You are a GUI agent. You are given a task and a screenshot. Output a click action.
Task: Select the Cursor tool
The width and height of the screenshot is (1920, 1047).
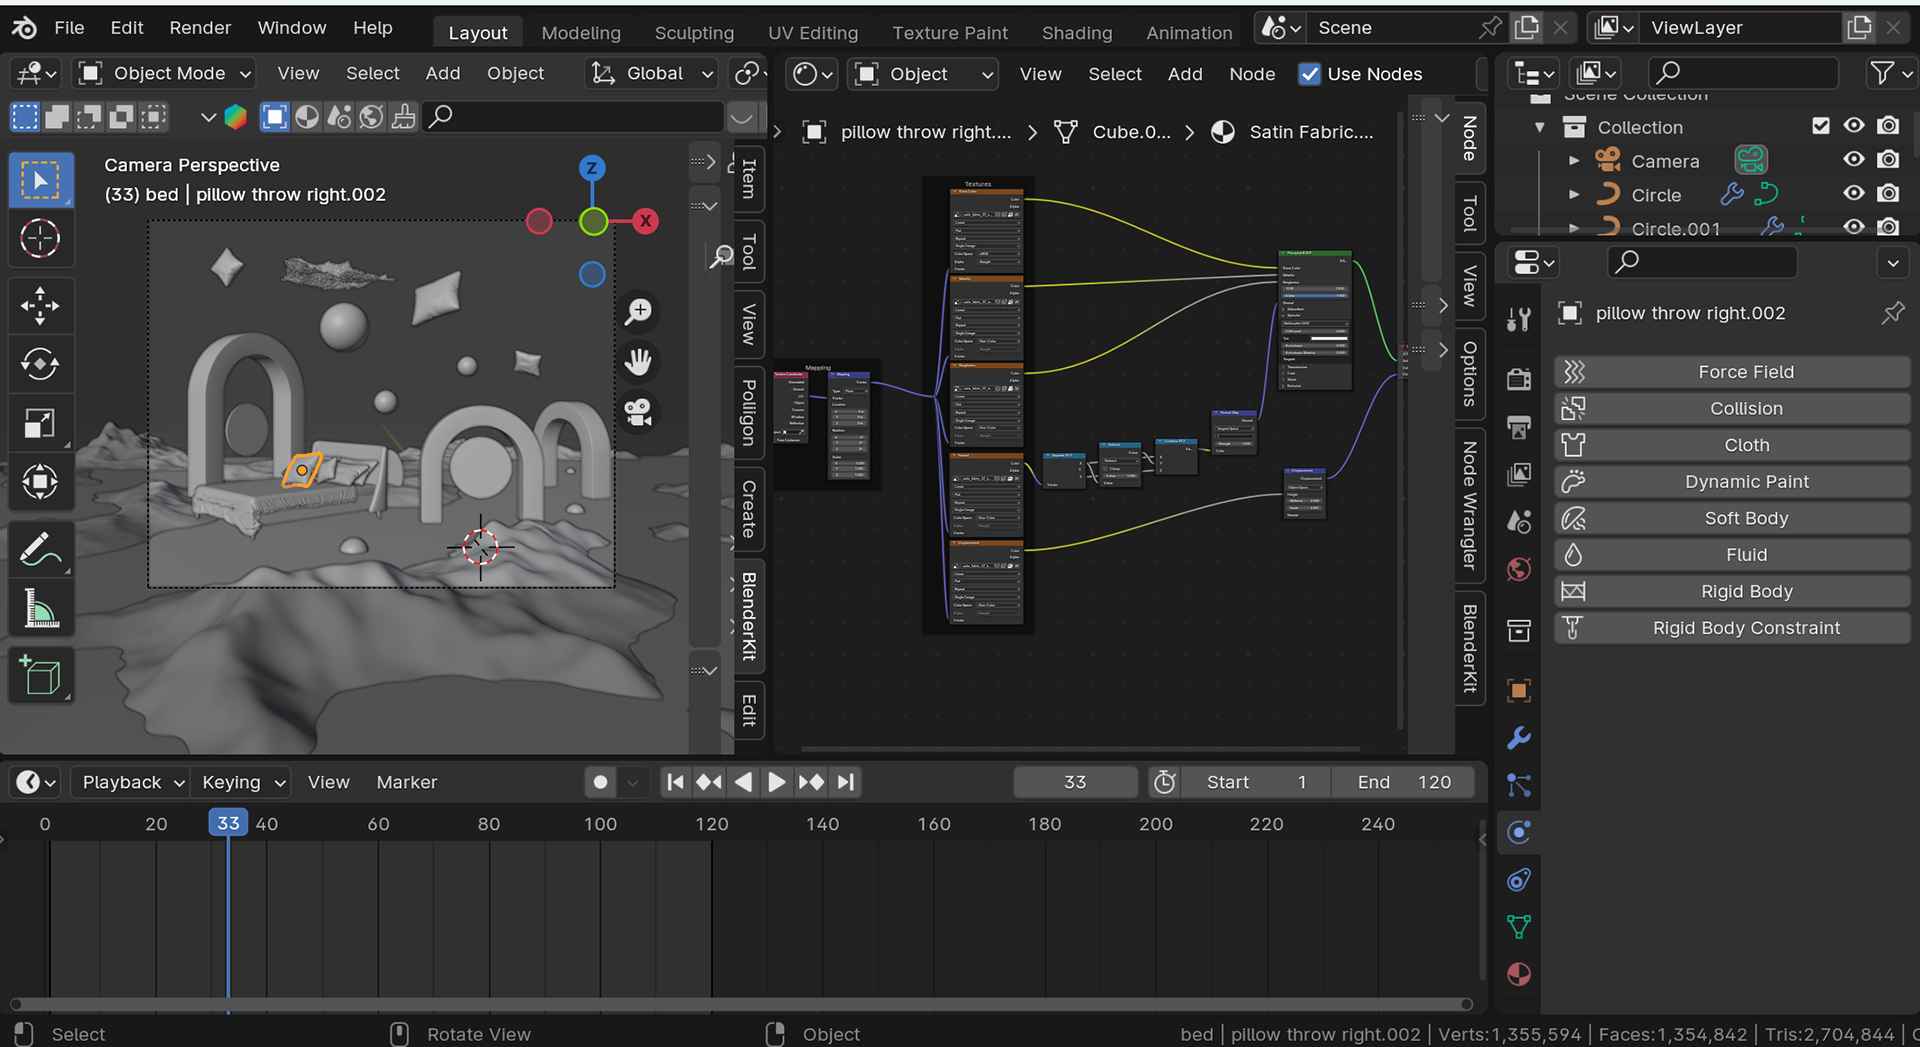pyautogui.click(x=41, y=239)
